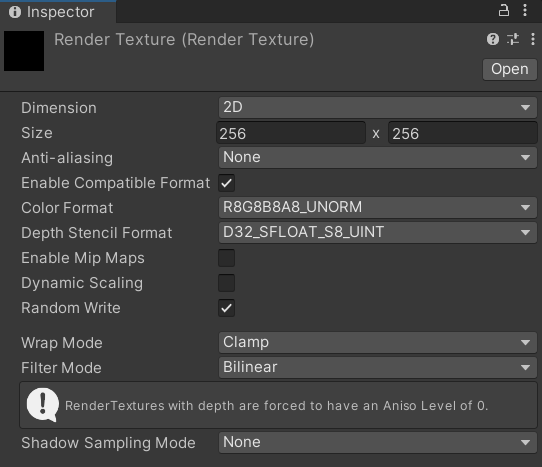The height and width of the screenshot is (467, 542).
Task: Uncheck Enable Compatible Format checkbox
Action: [x=226, y=183]
